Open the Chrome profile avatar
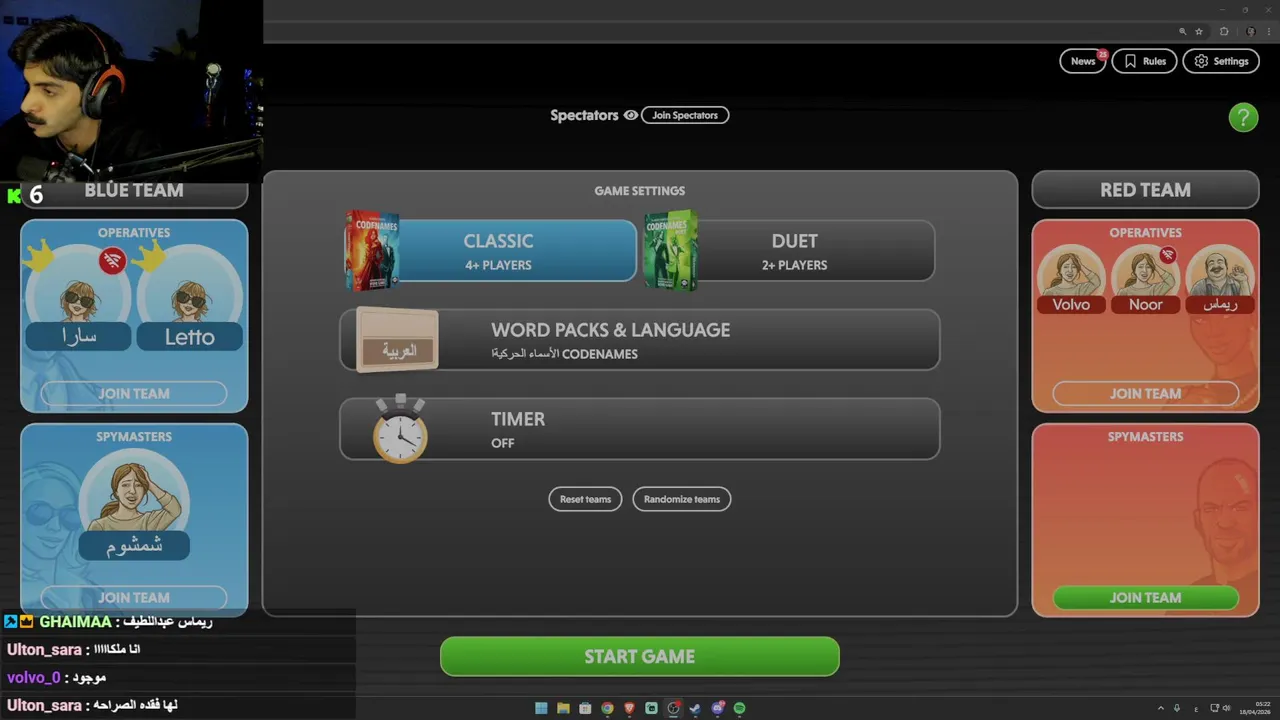Screen dimensions: 1280x720 1251,32
